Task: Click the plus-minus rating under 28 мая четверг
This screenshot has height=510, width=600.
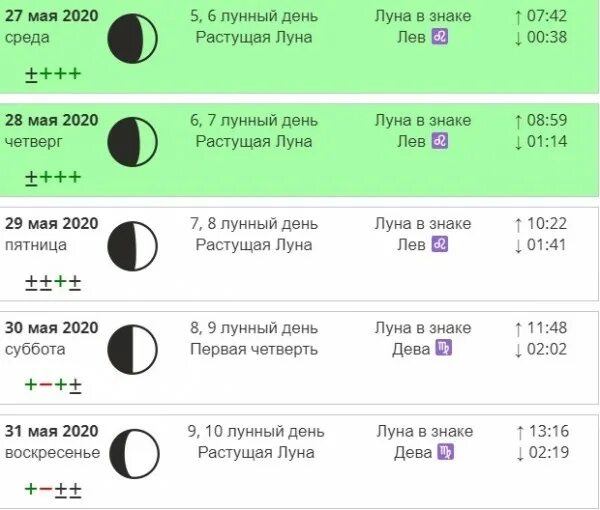Action: point(53,178)
